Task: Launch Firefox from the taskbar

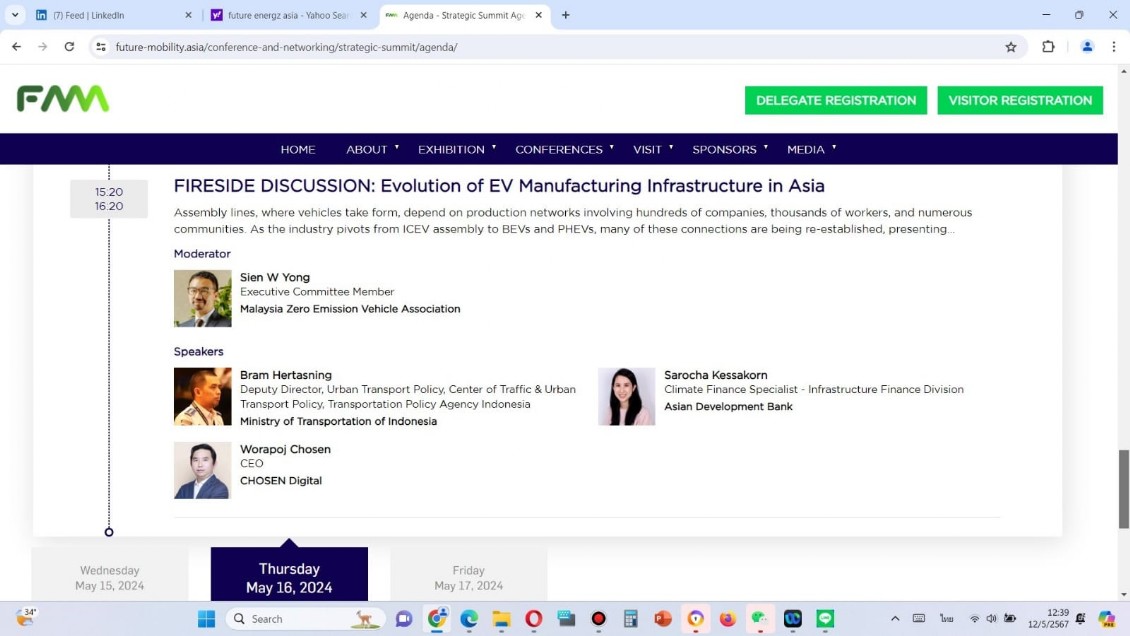Action: tap(727, 619)
